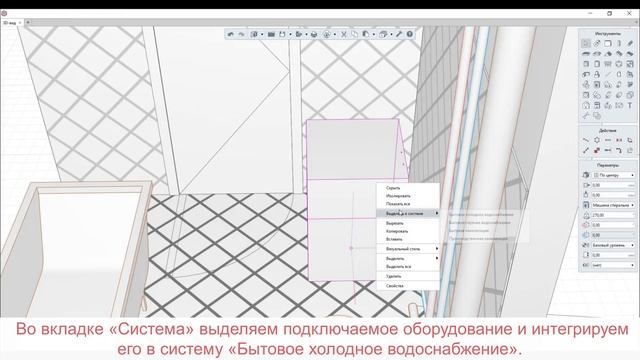Screen dimensions: 640x360
Task: Paste using the toolbar clipboard icon
Action: click(366, 34)
